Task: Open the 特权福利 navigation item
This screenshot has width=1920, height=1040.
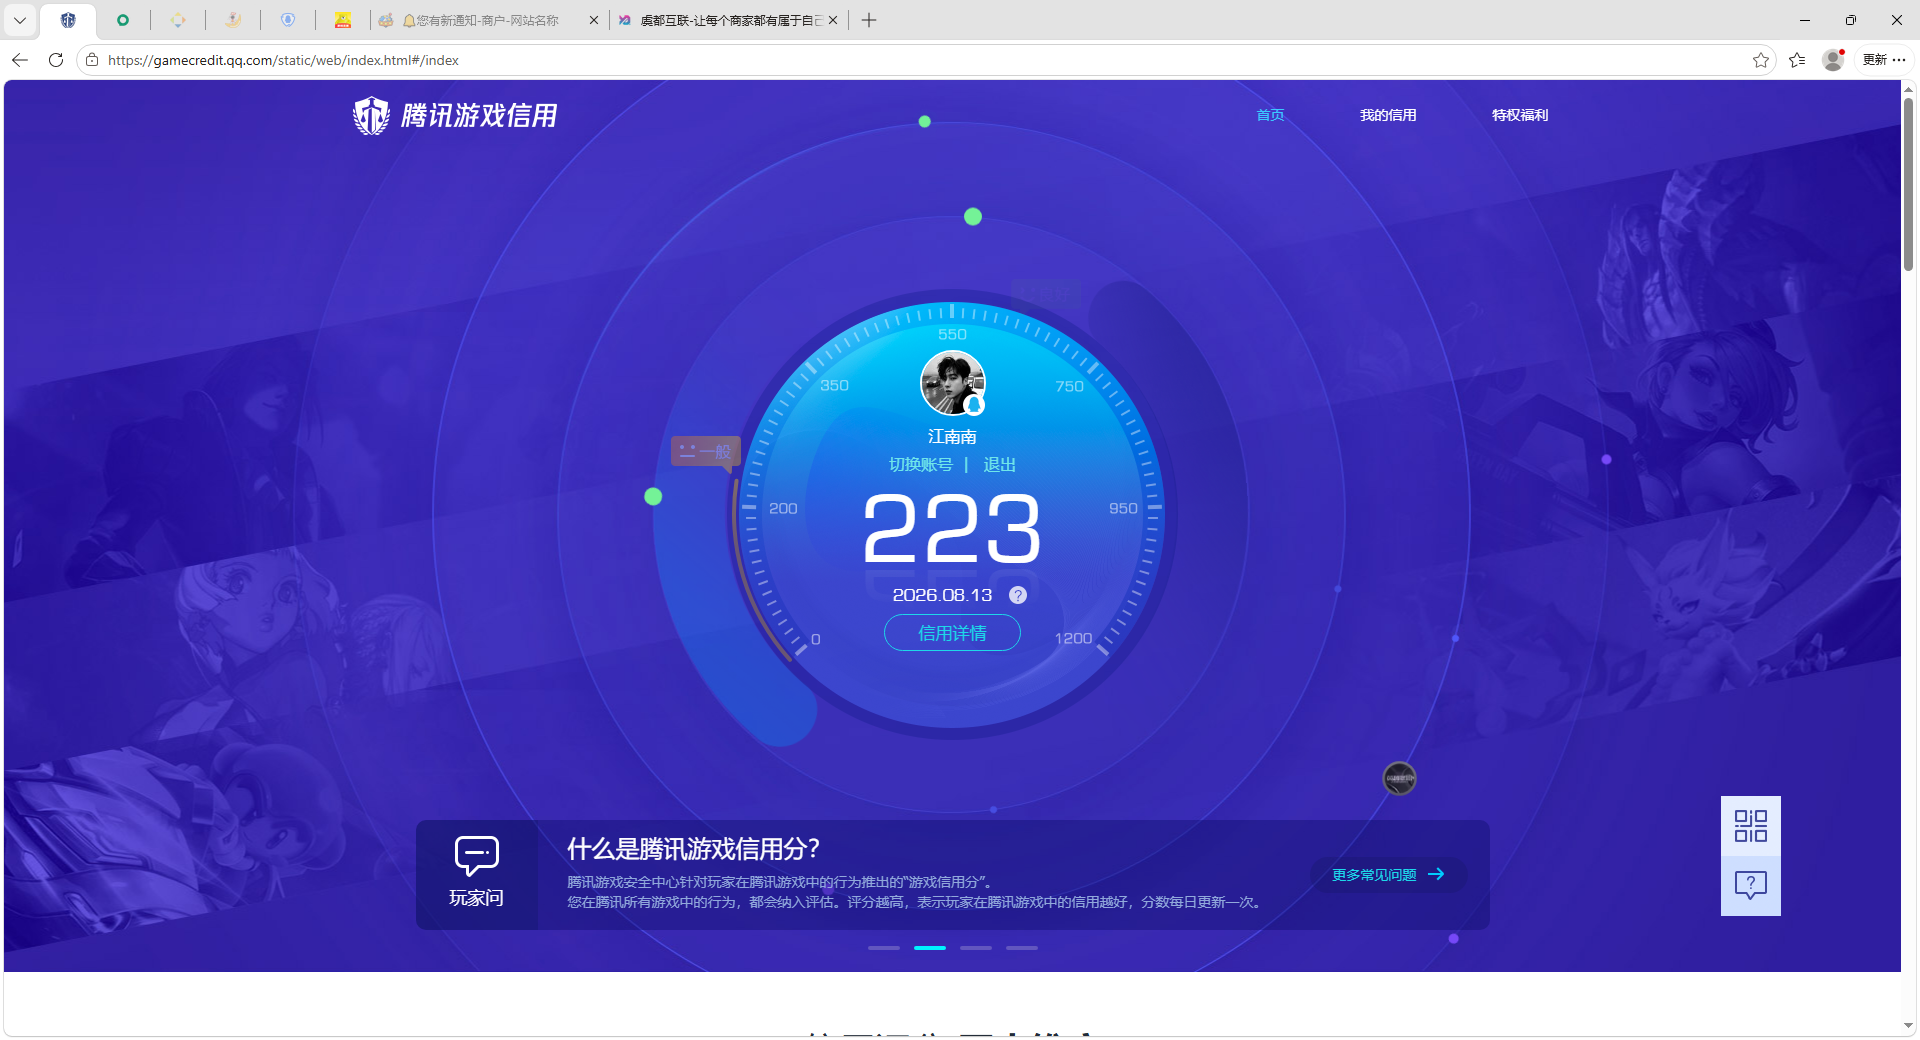Action: pos(1520,115)
